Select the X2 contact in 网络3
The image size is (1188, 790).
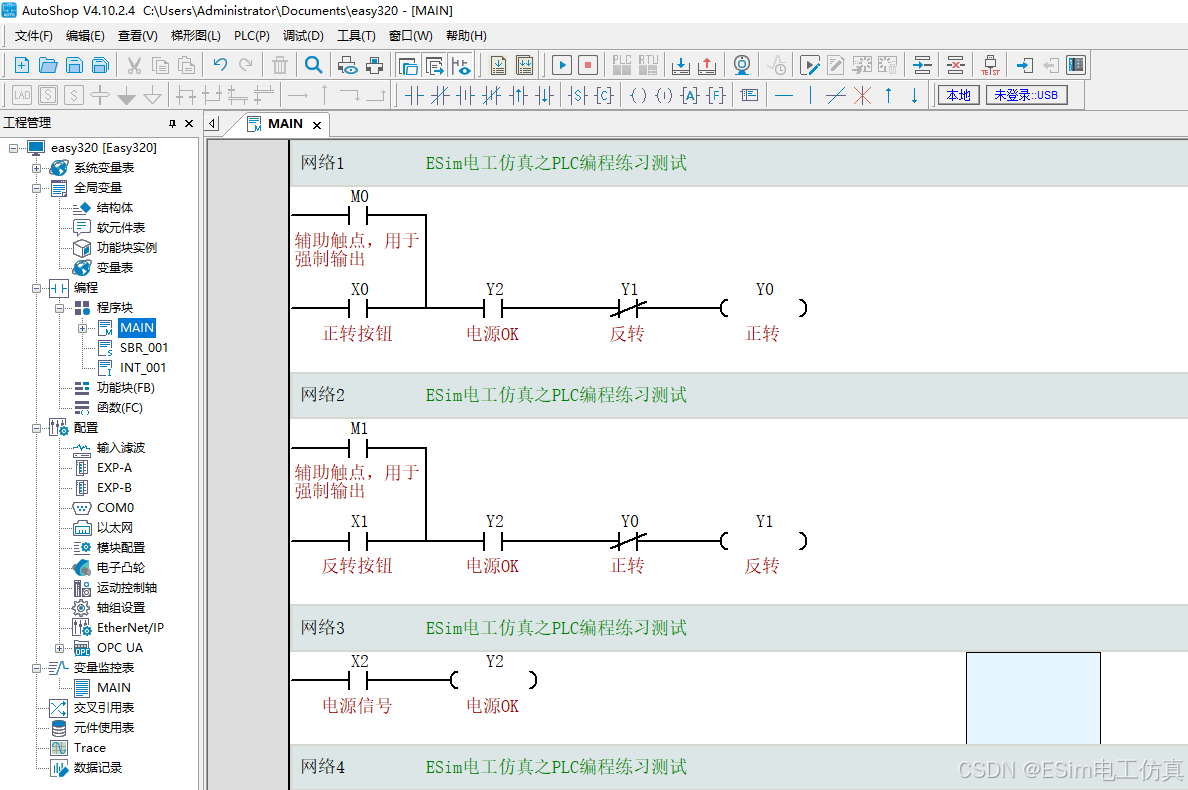coord(358,679)
